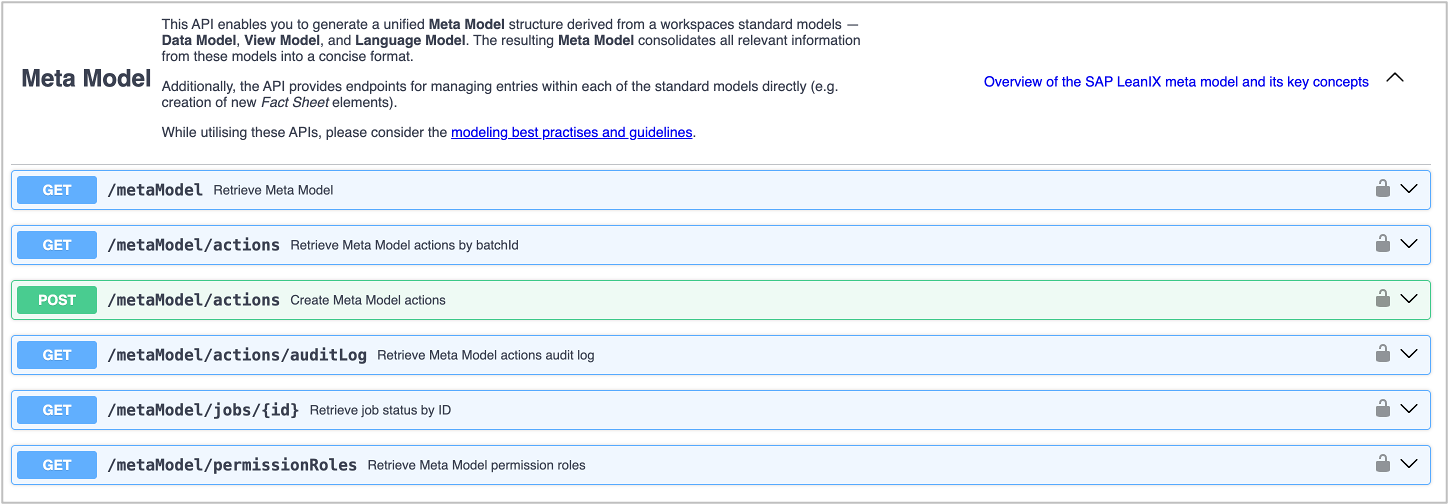Collapse the Meta Model section with the up chevron

point(1395,78)
